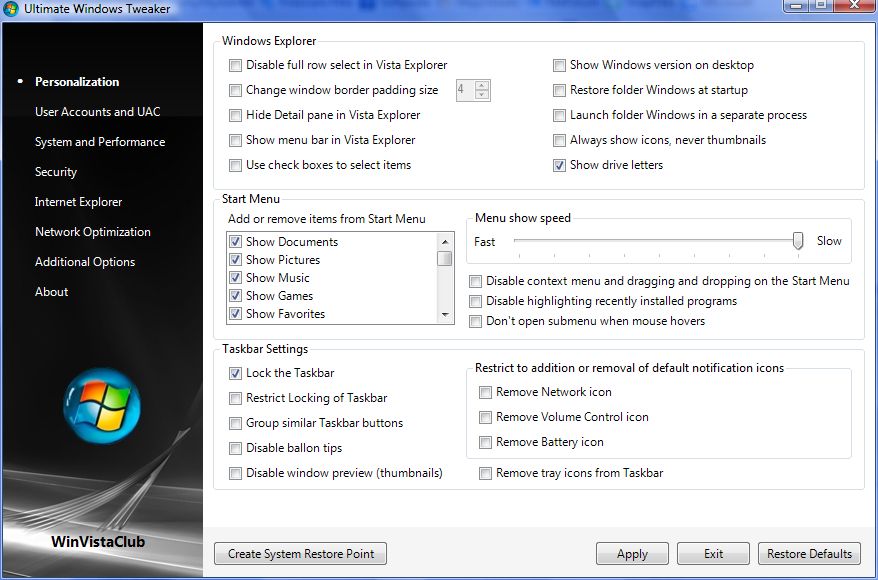Enable Disable highlighting recently installed programs
Image resolution: width=878 pixels, height=580 pixels.
(475, 301)
